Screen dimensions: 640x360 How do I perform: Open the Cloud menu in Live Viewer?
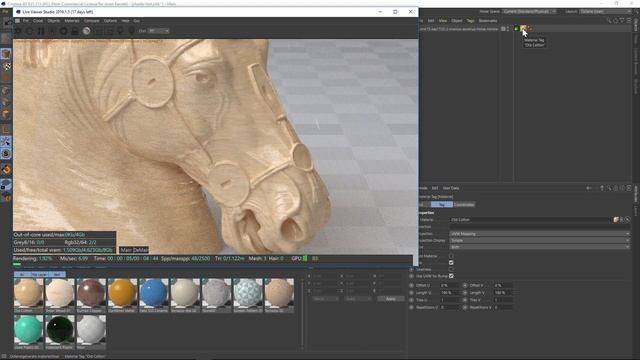(x=38, y=20)
